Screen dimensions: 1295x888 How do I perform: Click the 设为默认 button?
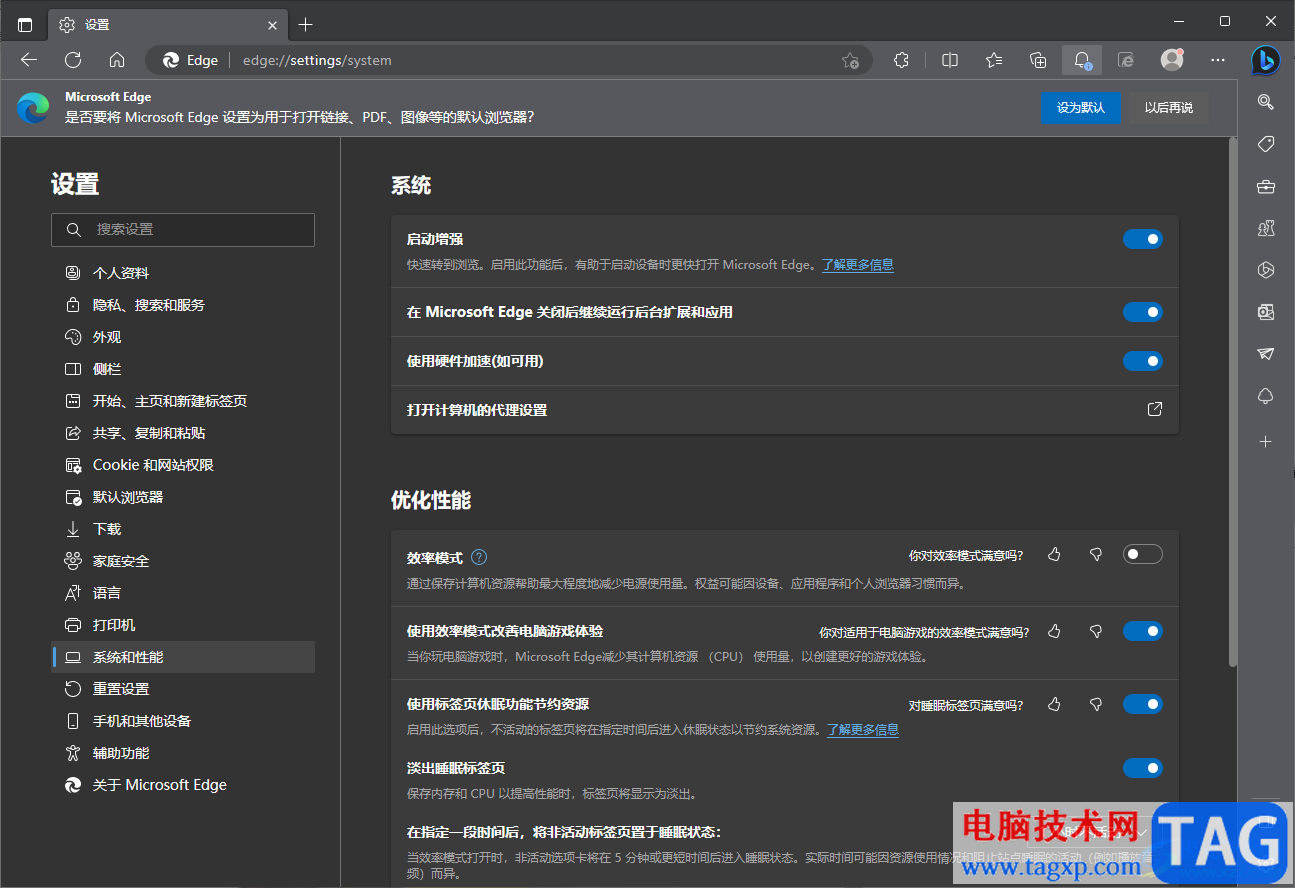[x=1081, y=108]
